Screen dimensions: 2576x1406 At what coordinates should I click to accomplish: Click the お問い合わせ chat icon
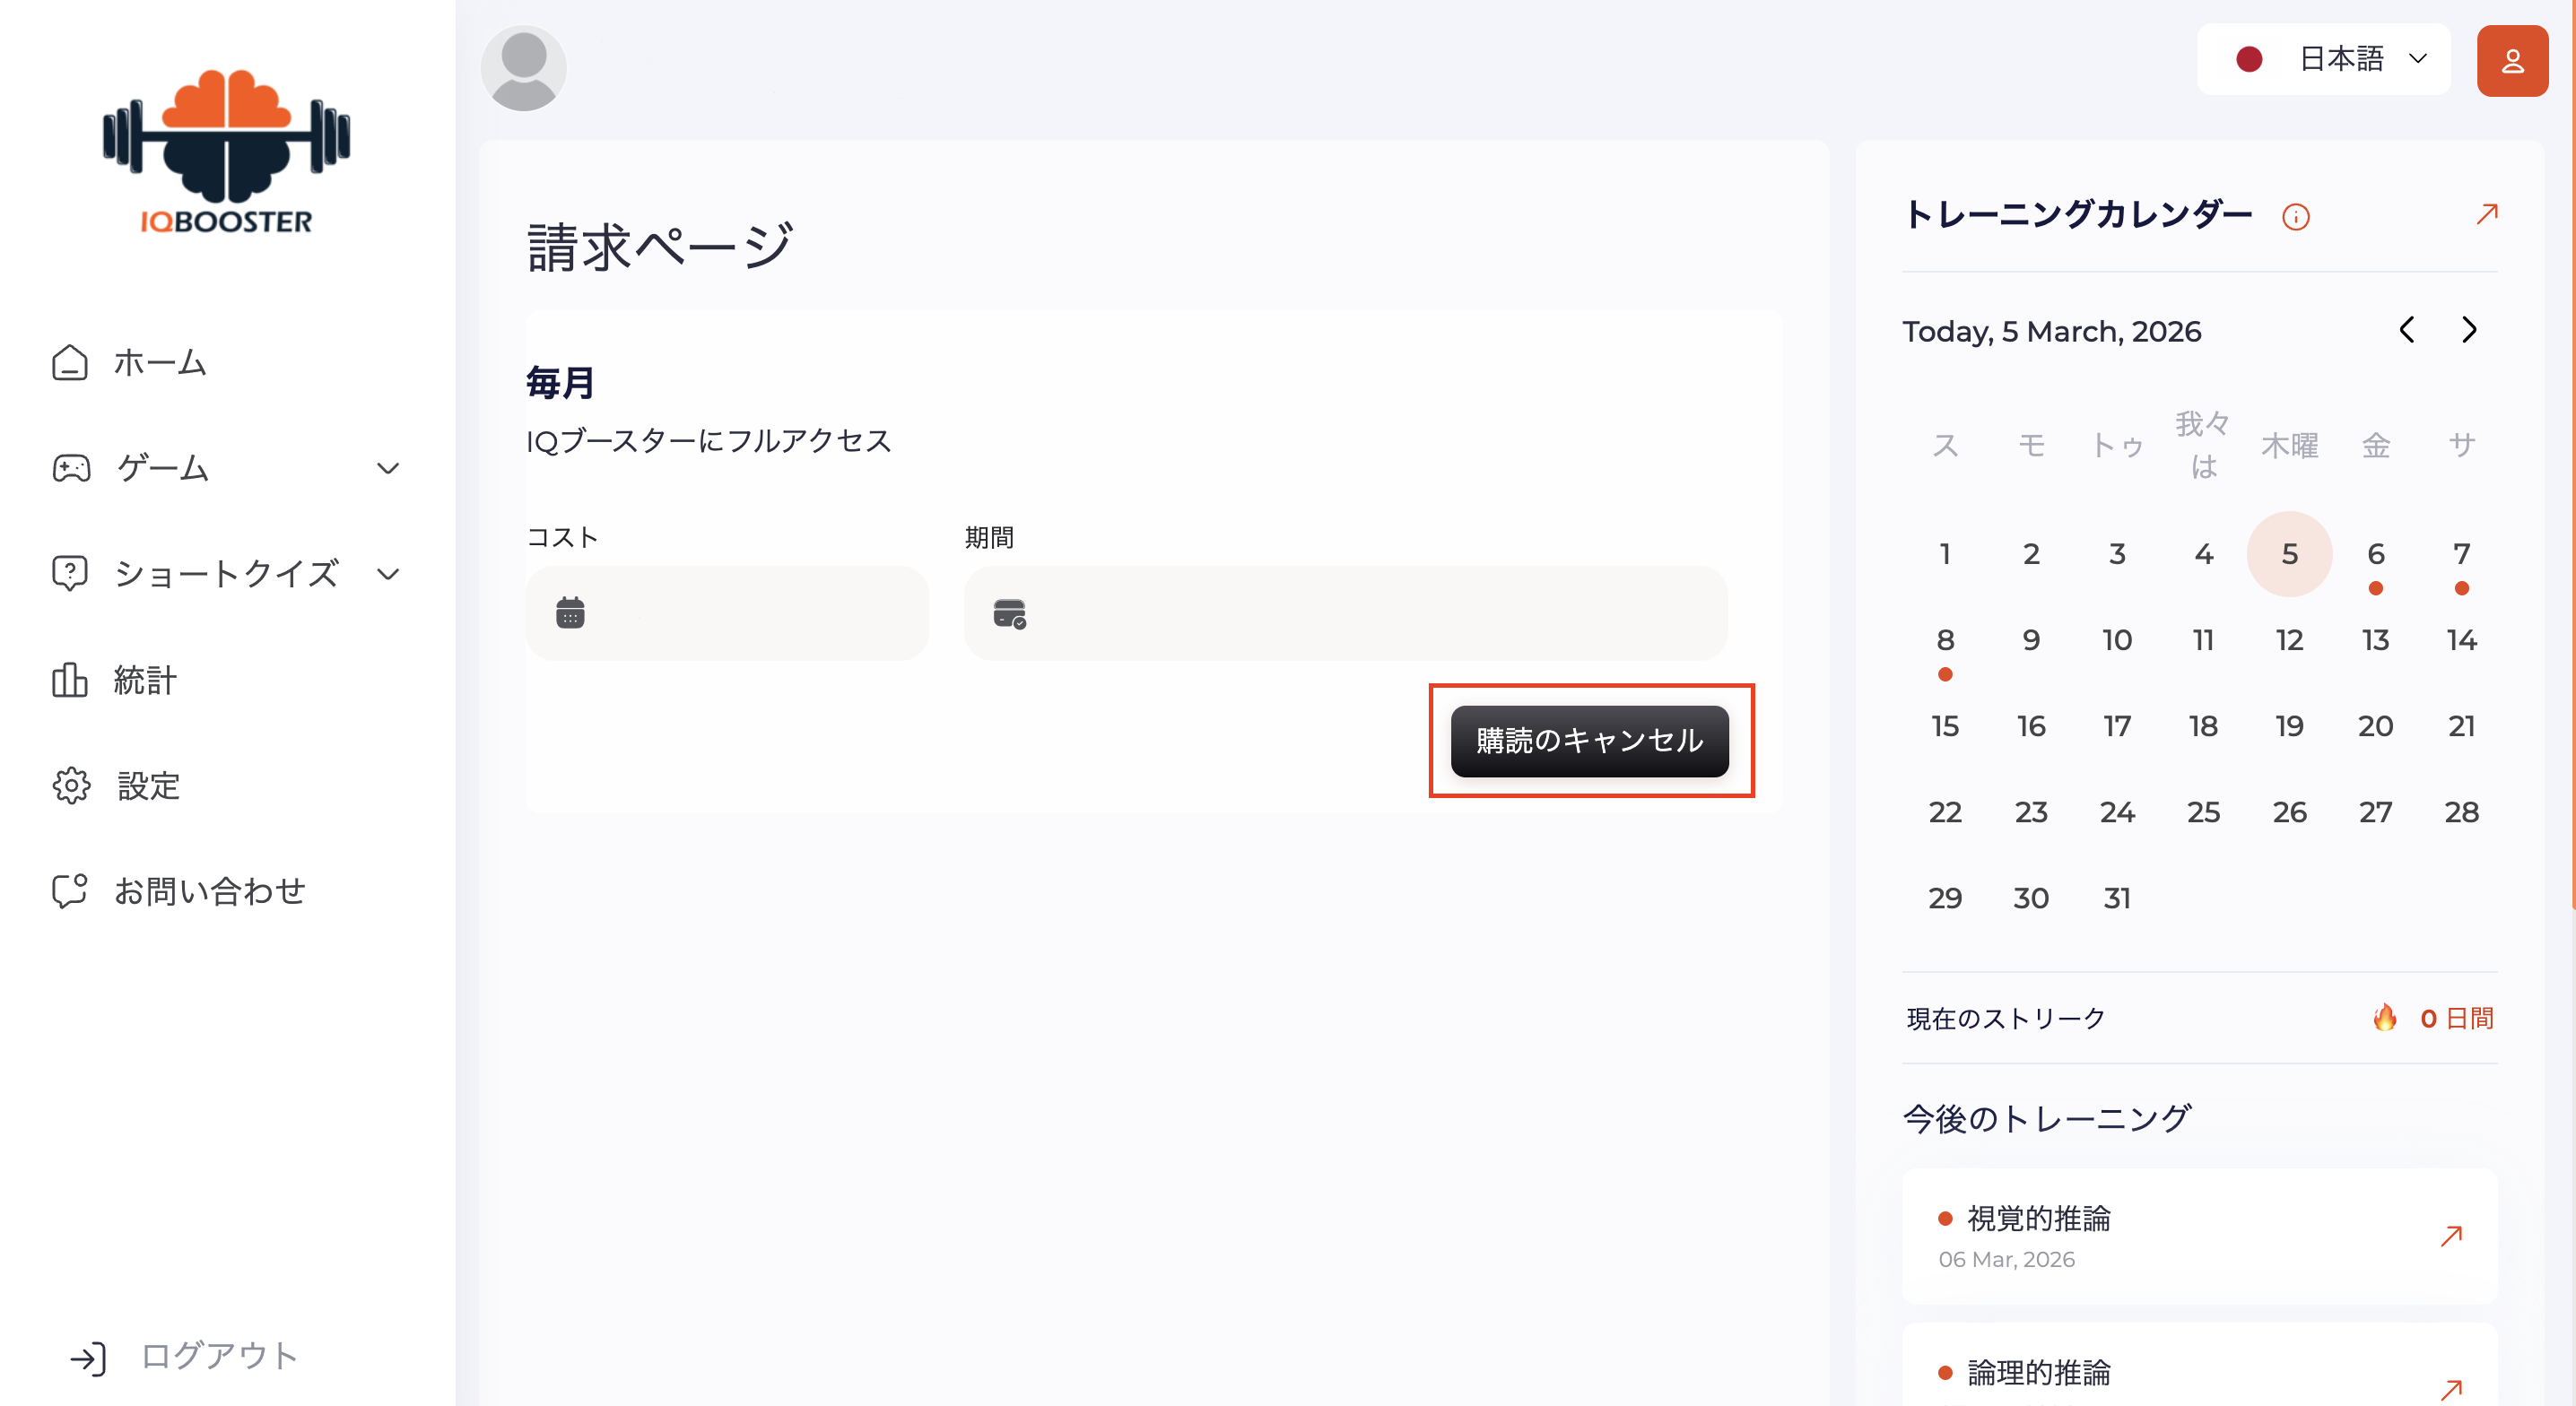point(69,891)
